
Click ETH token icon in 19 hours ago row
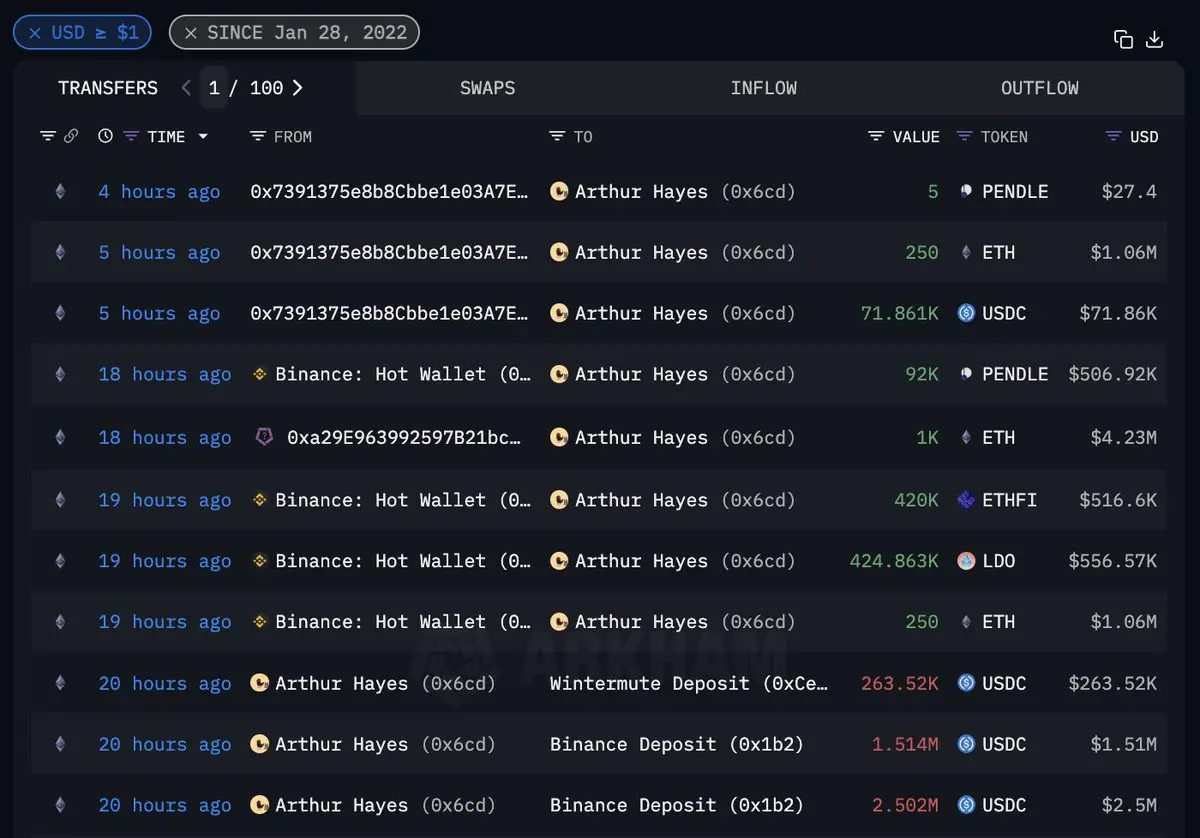click(966, 622)
